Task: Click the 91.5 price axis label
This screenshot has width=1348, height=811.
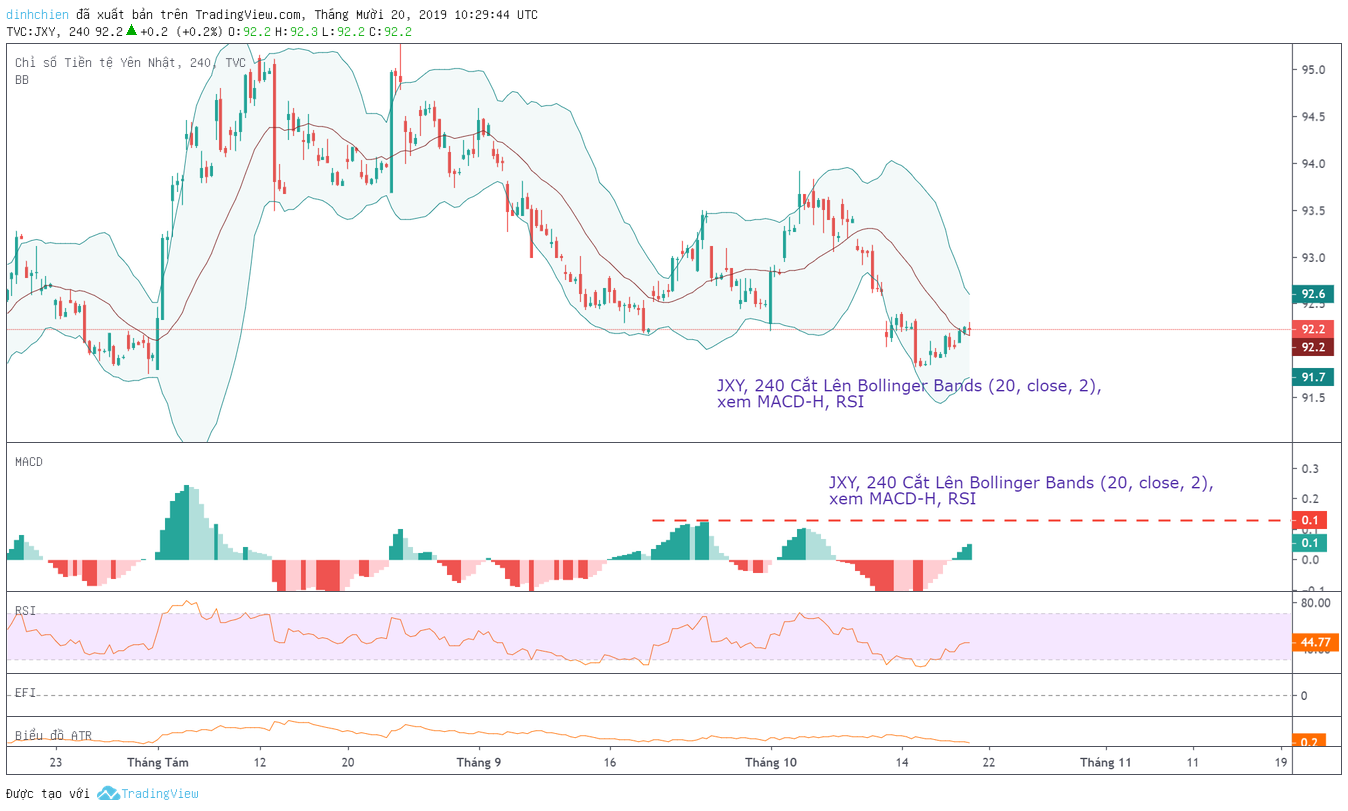Action: (x=1313, y=398)
